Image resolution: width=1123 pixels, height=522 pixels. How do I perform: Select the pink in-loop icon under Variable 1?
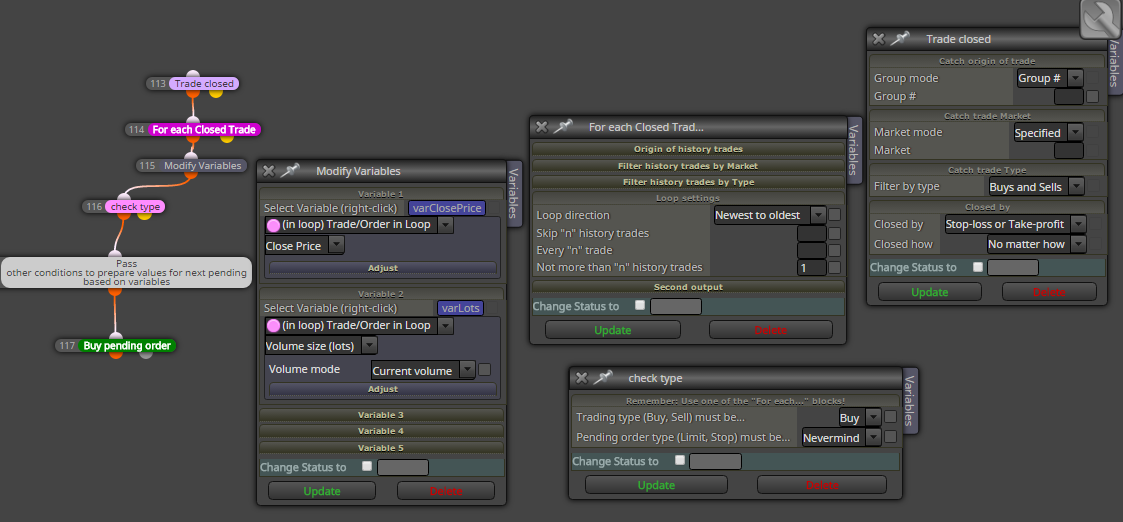coord(273,225)
